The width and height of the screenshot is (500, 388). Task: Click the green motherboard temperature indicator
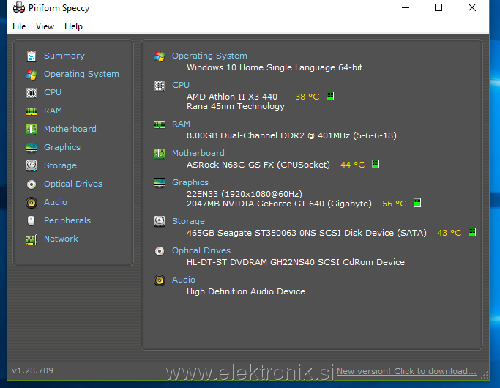click(x=376, y=164)
